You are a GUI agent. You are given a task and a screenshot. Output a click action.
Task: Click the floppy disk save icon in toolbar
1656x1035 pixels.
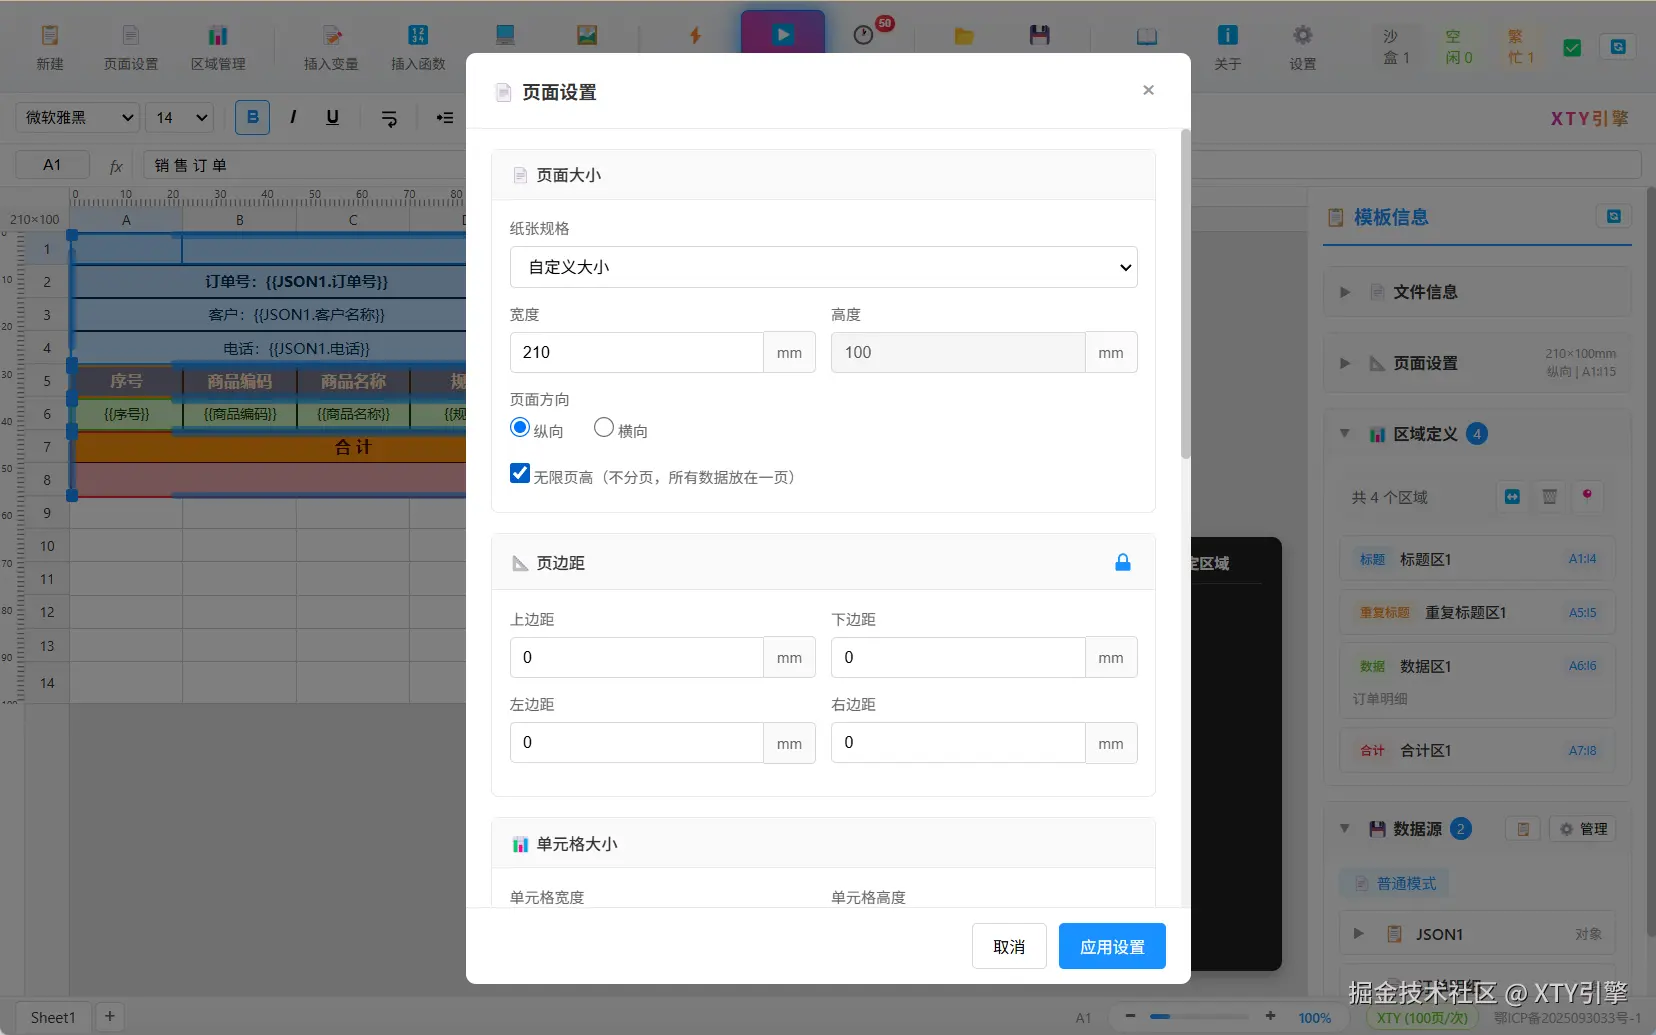pyautogui.click(x=1040, y=35)
